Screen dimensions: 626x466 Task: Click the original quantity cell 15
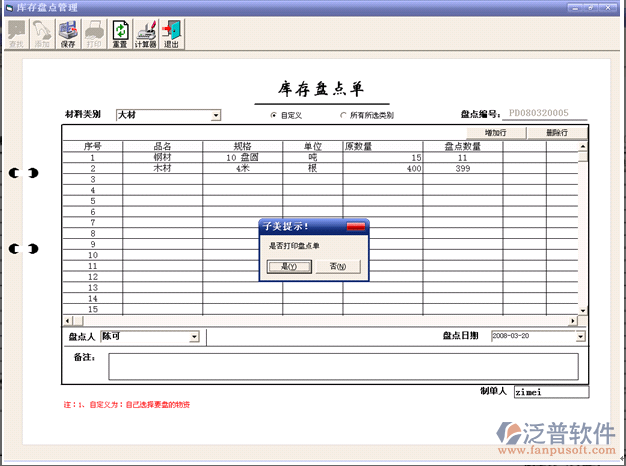coord(383,157)
